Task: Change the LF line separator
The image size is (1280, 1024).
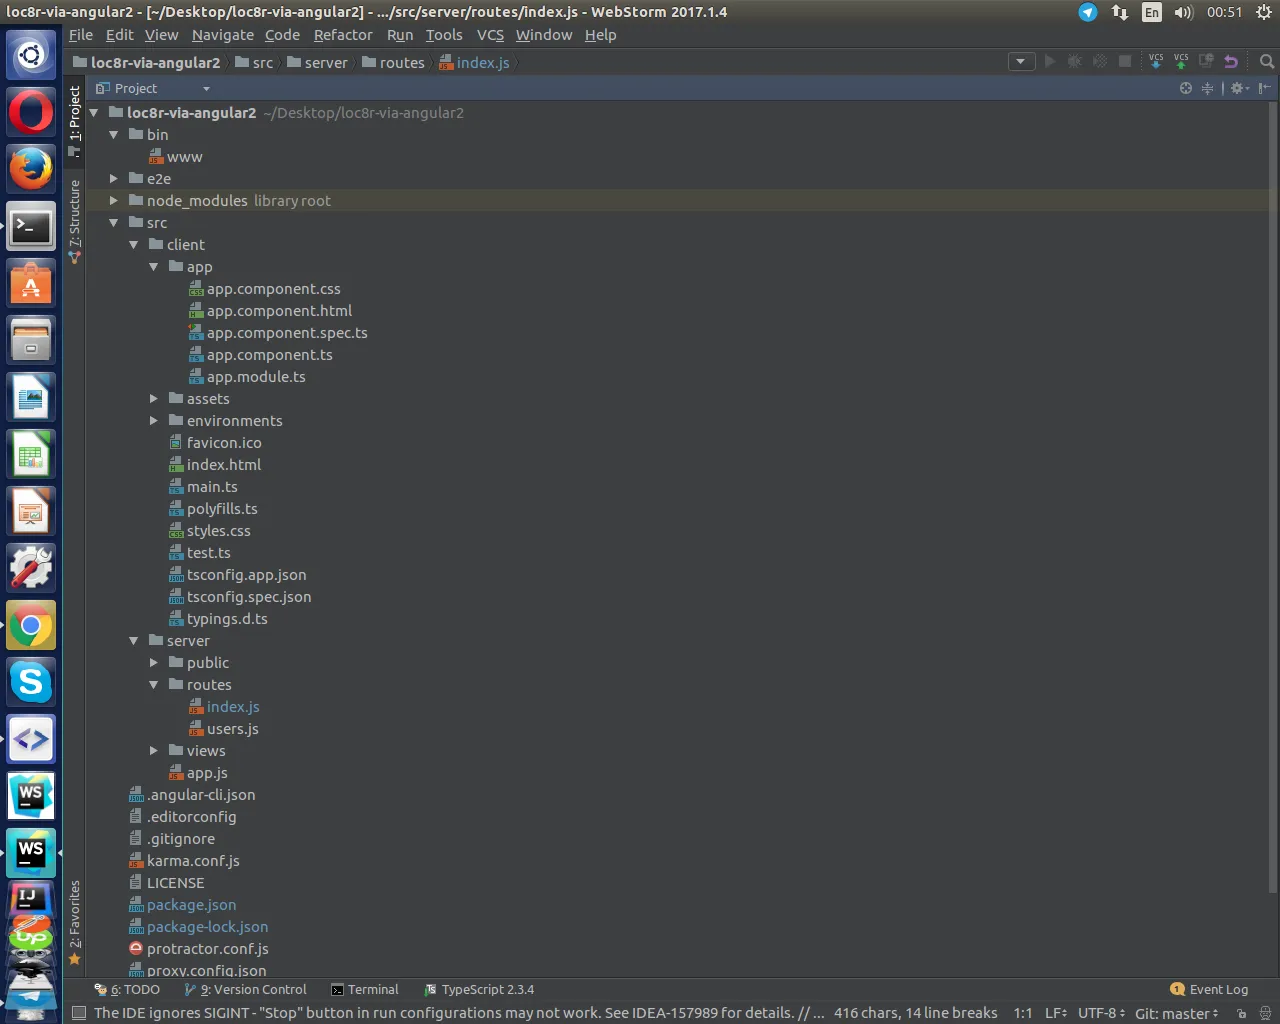Action: pyautogui.click(x=1056, y=1013)
